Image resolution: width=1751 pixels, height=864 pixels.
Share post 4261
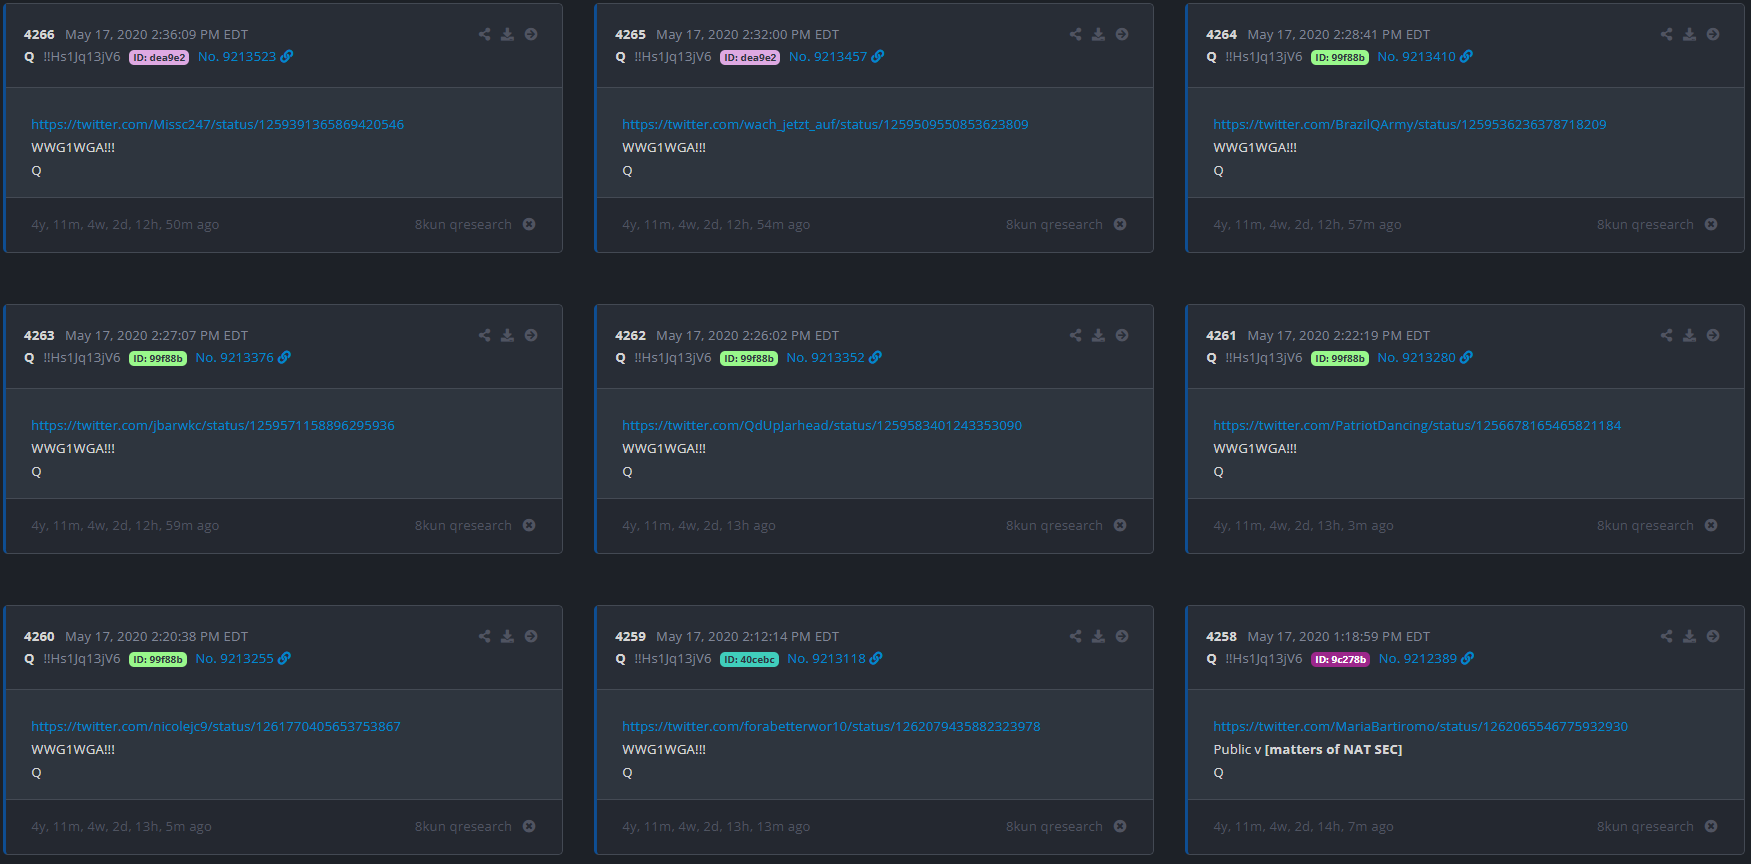click(x=1666, y=335)
